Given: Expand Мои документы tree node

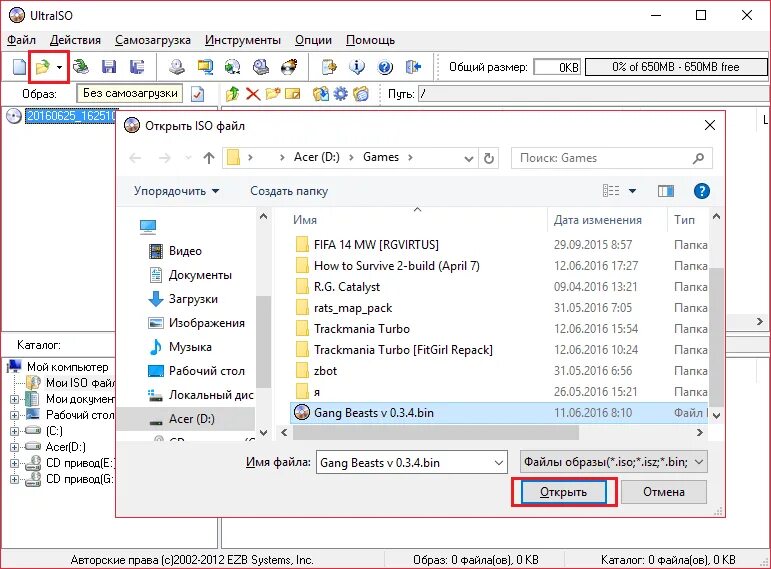Looking at the screenshot, I should [x=14, y=399].
